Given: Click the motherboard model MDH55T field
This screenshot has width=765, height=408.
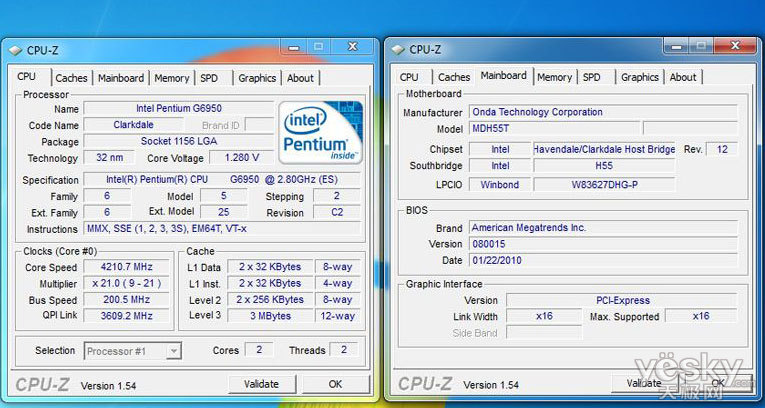Looking at the screenshot, I should tap(554, 129).
